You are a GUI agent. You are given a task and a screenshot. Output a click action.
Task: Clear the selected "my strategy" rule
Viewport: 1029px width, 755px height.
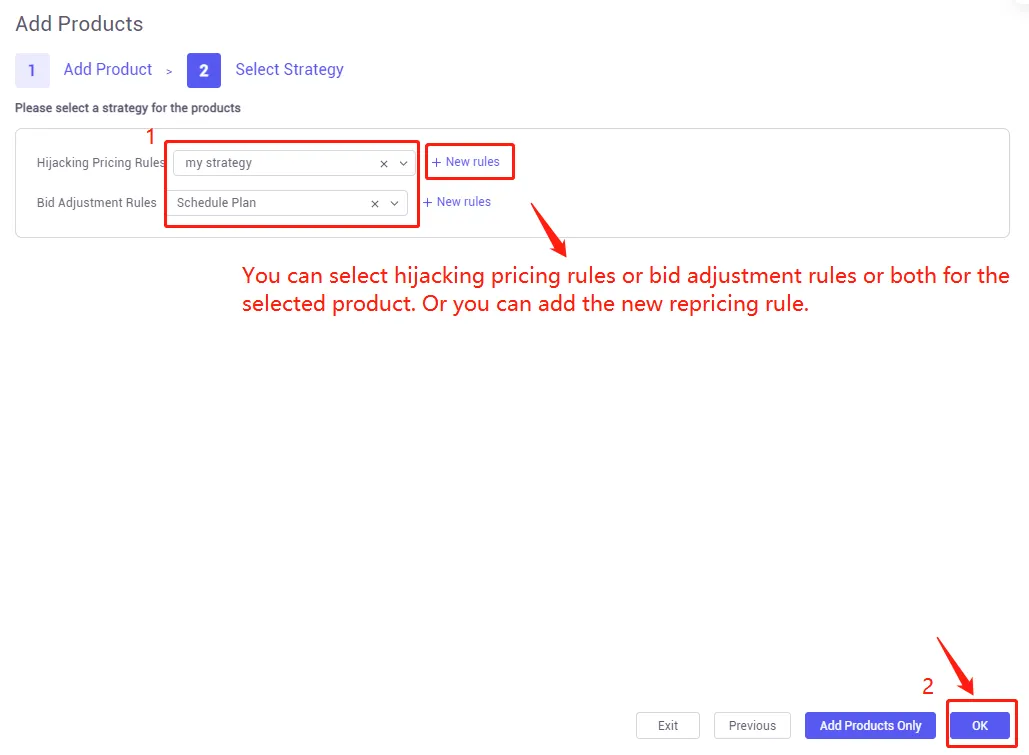coord(383,162)
